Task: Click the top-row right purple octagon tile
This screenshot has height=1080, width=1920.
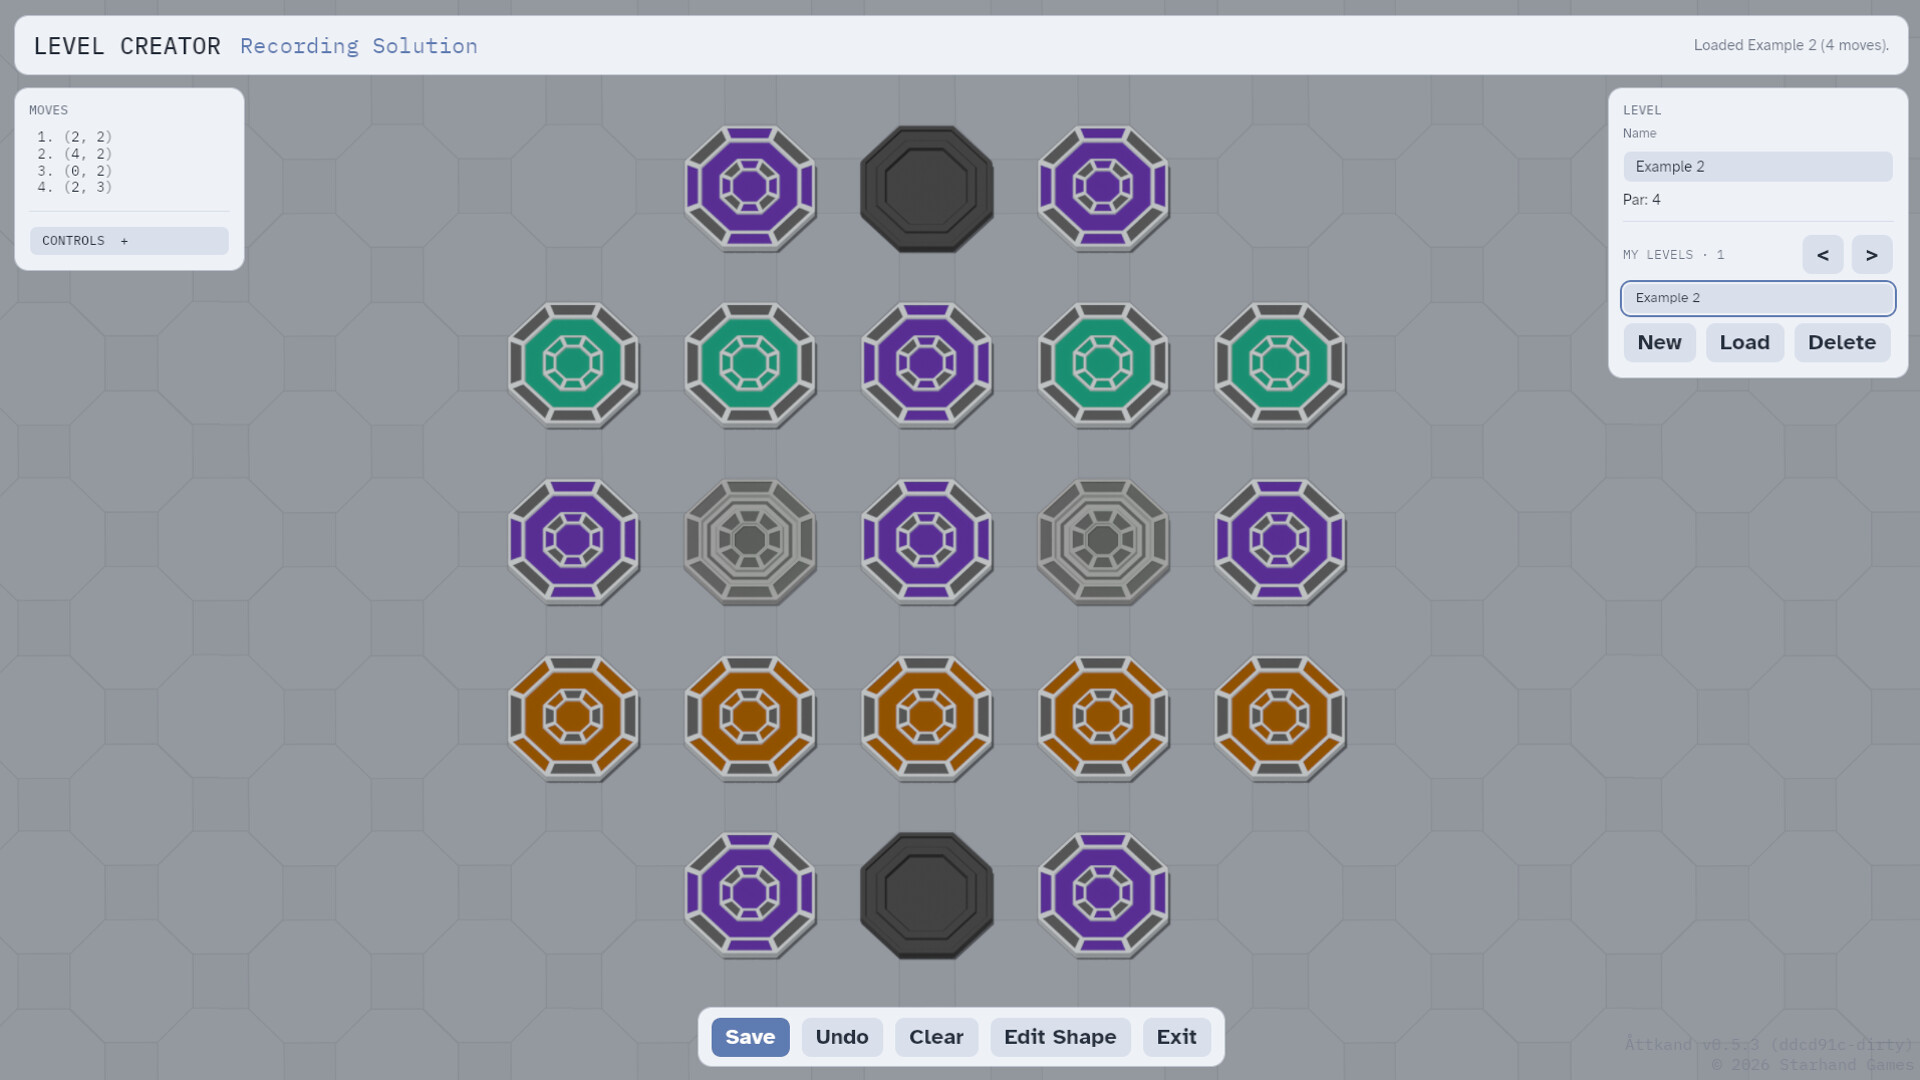Action: [x=1103, y=188]
